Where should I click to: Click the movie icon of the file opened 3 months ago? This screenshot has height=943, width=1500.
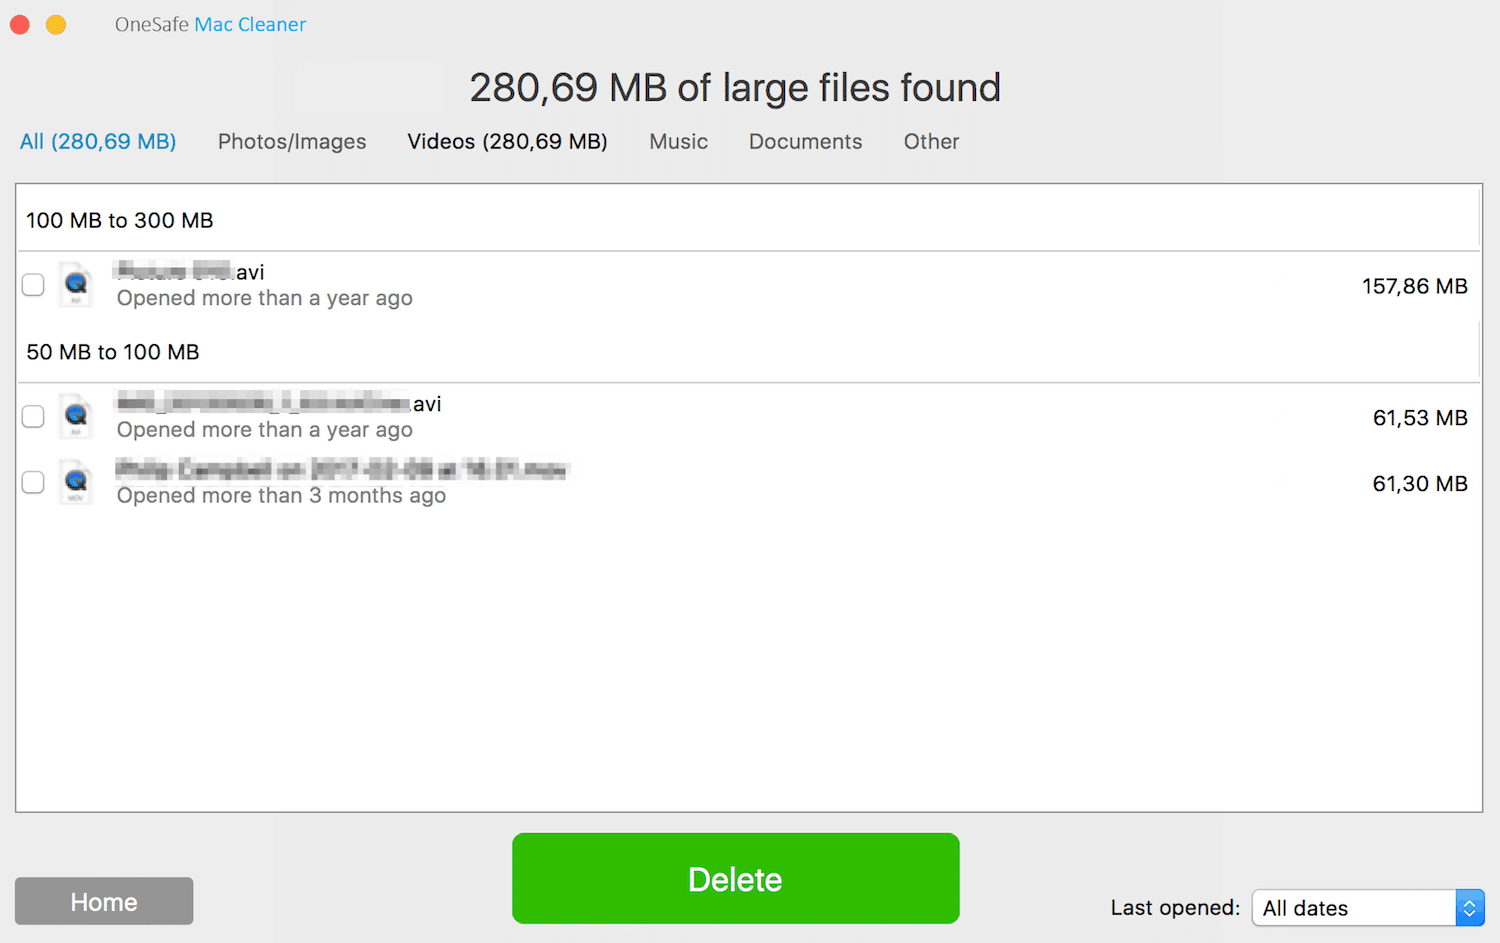(x=76, y=482)
